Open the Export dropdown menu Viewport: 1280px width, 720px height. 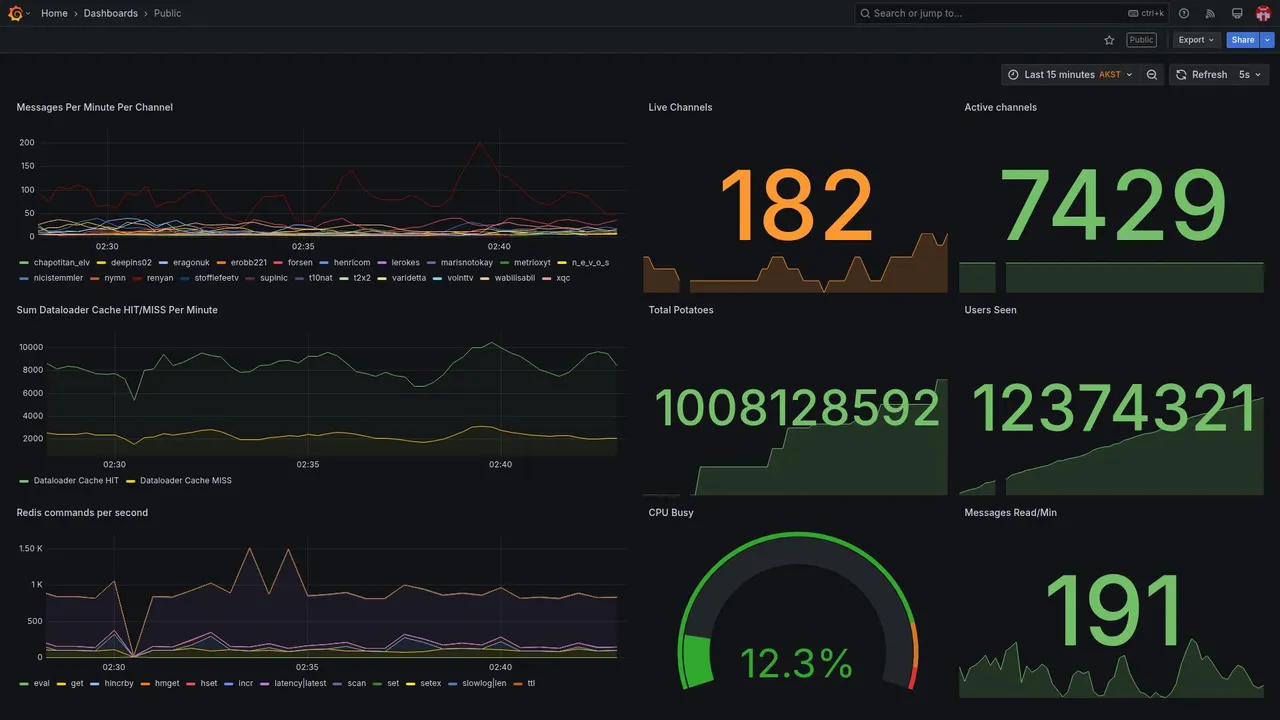pos(1196,40)
